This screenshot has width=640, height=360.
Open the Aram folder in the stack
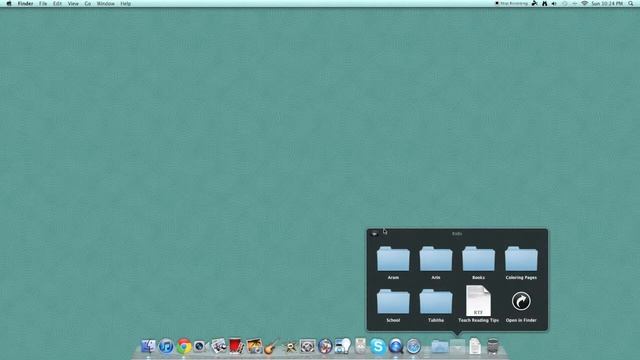coord(393,259)
